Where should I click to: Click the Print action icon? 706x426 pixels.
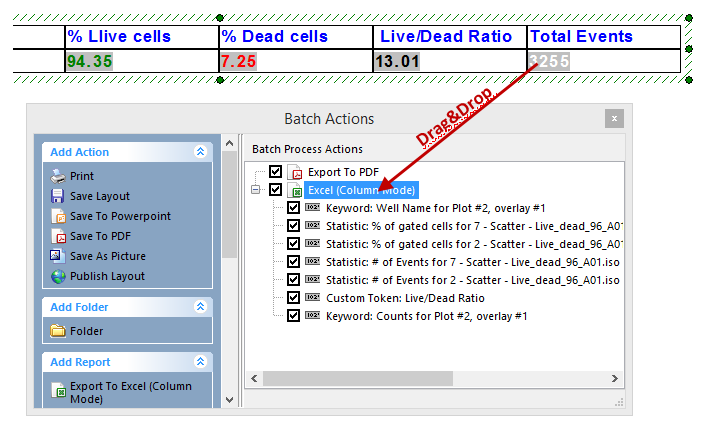pos(57,176)
